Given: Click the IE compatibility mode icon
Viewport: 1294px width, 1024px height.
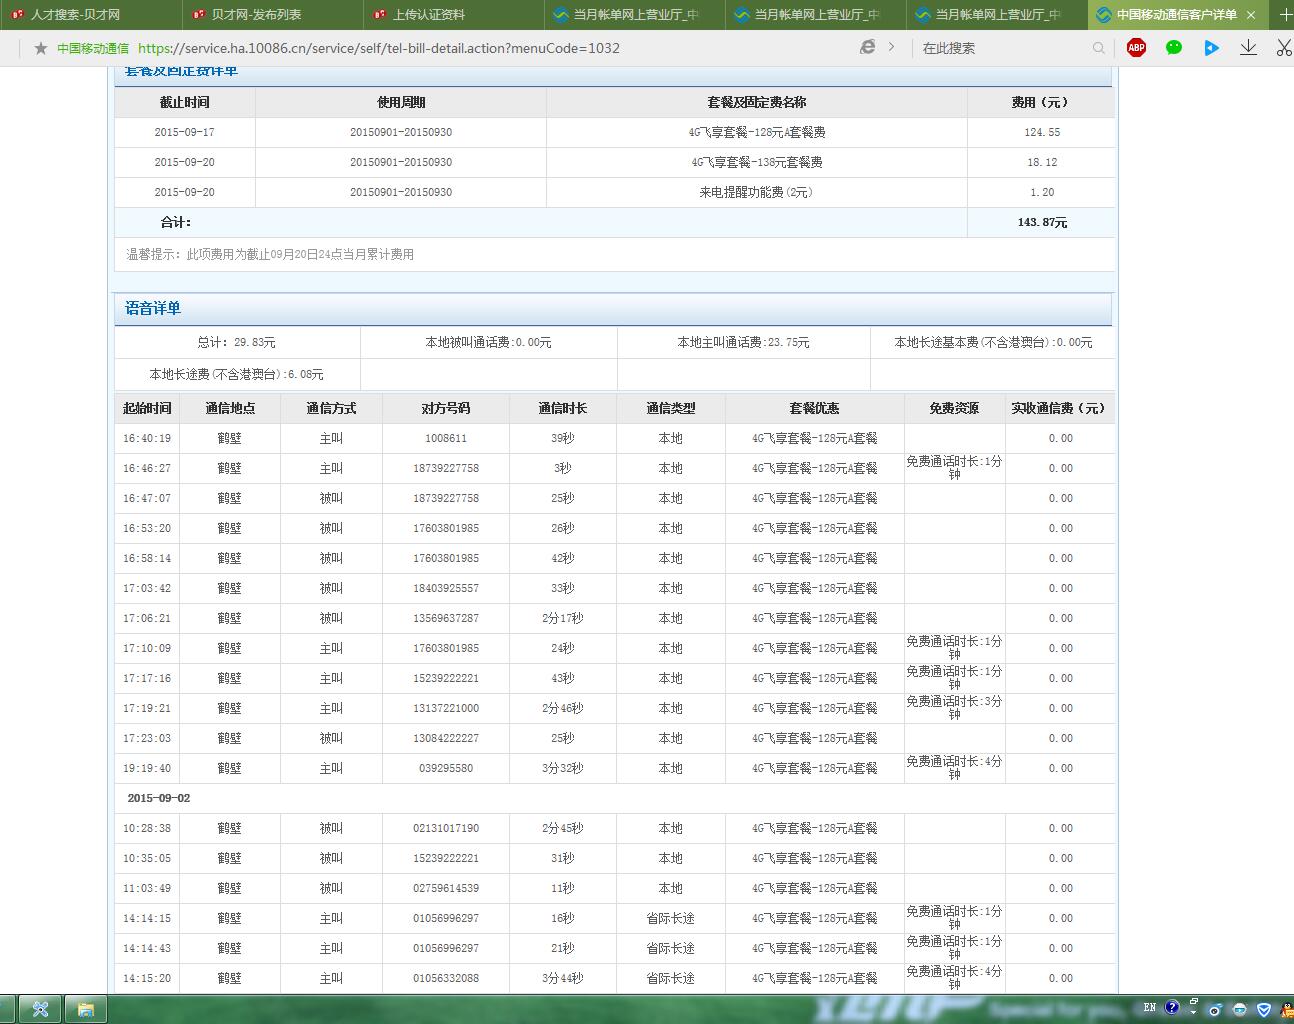Looking at the screenshot, I should pyautogui.click(x=867, y=47).
